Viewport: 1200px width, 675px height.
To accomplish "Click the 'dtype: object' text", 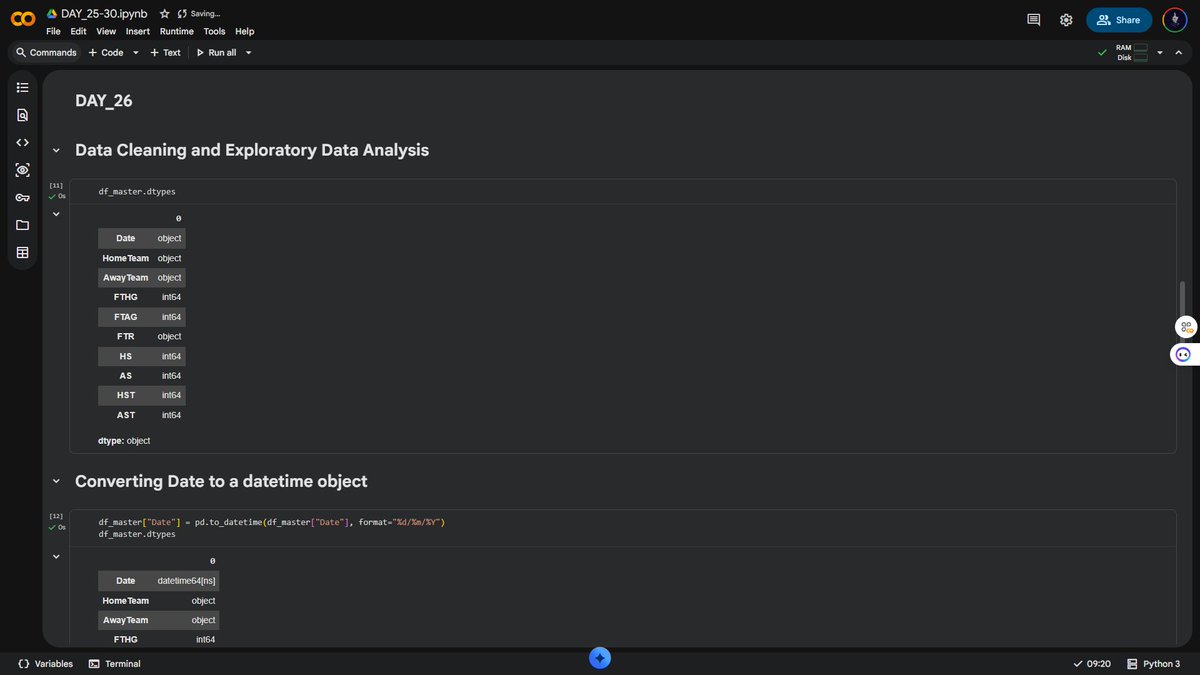I will 124,440.
